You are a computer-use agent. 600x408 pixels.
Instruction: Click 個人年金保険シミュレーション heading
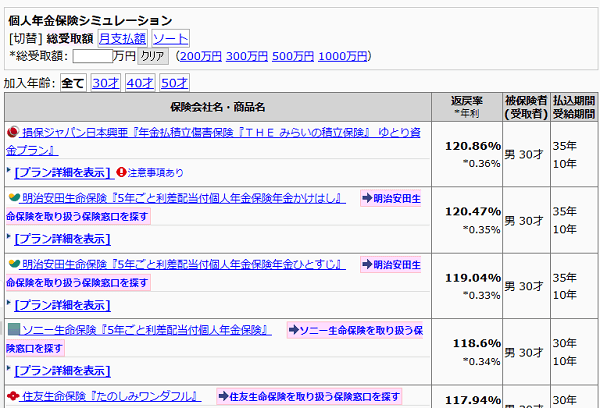point(90,20)
